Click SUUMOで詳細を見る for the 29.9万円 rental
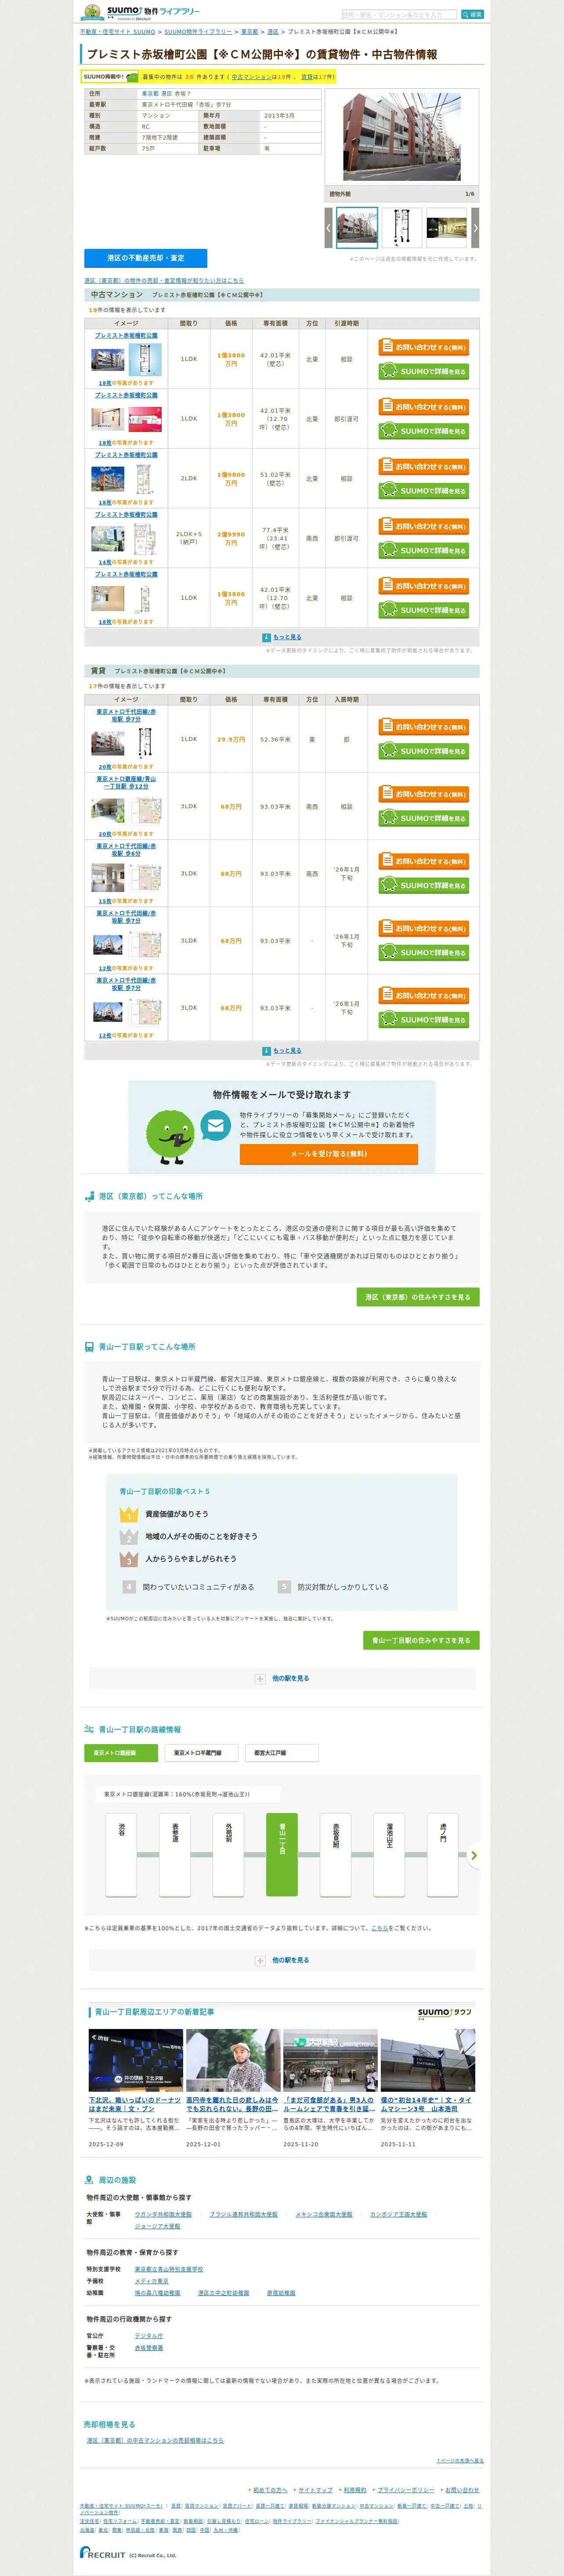This screenshot has height=2576, width=564. pos(424,751)
